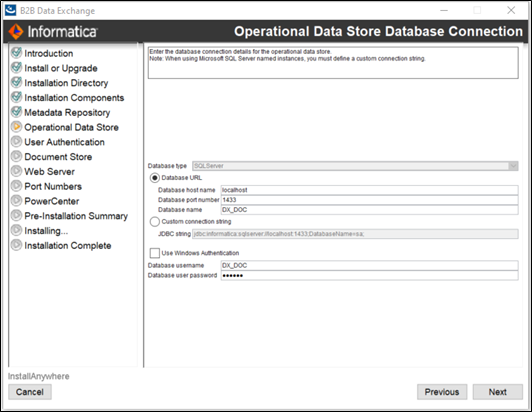
Task: Click the connection details instruction text box
Action: 333,63
